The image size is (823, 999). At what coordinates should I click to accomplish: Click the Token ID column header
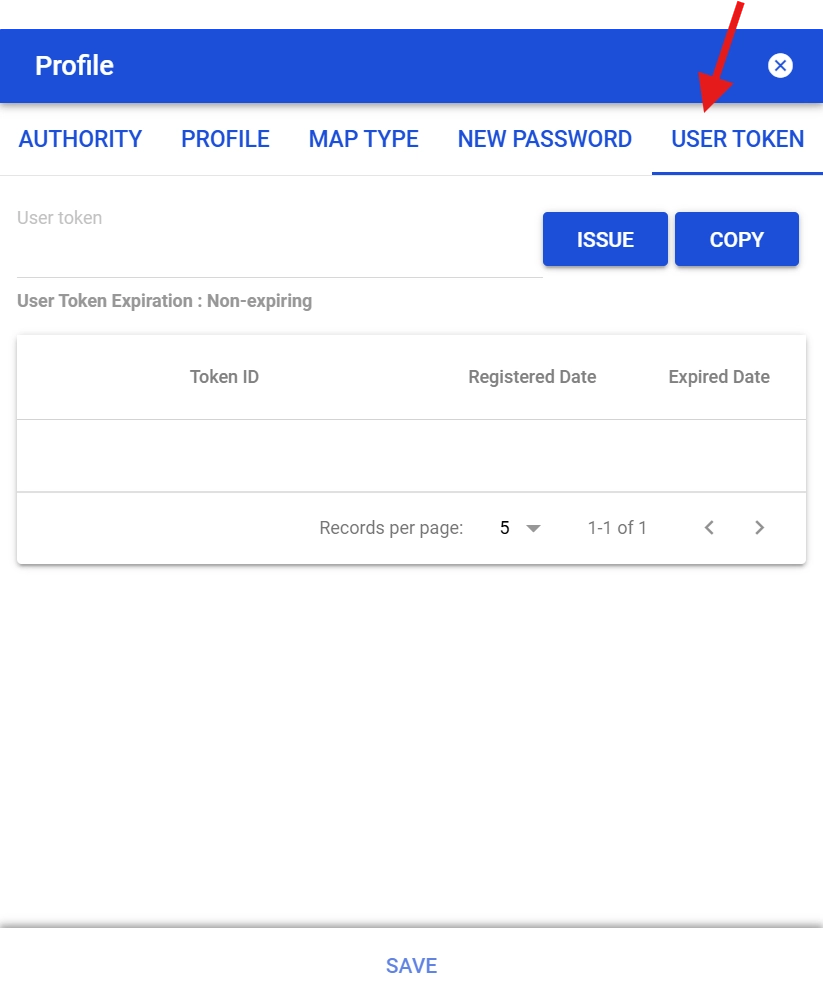(x=224, y=377)
